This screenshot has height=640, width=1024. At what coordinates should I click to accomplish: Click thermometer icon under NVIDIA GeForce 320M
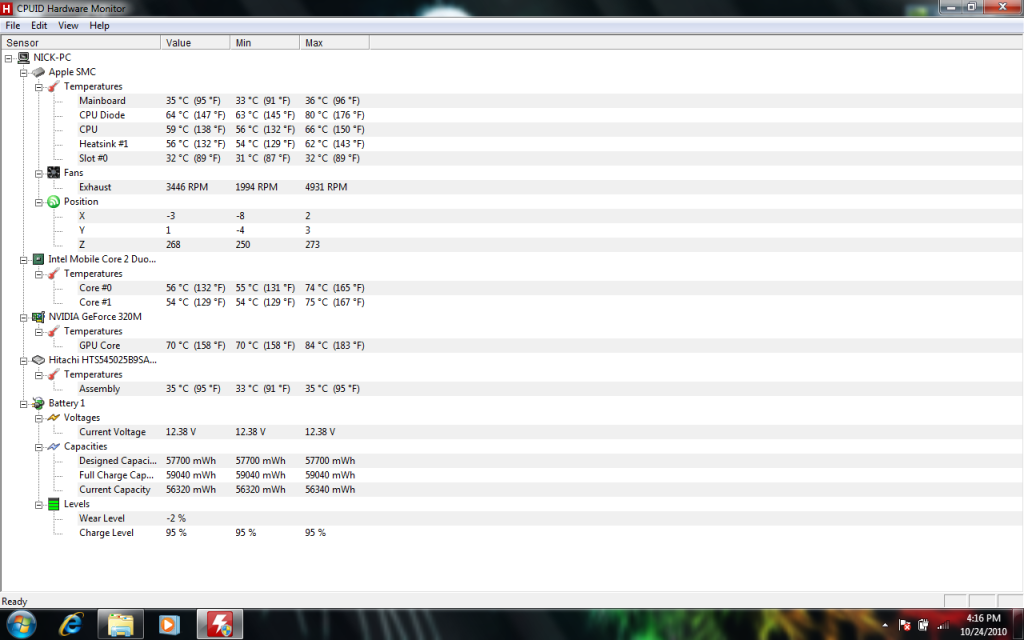[x=54, y=331]
